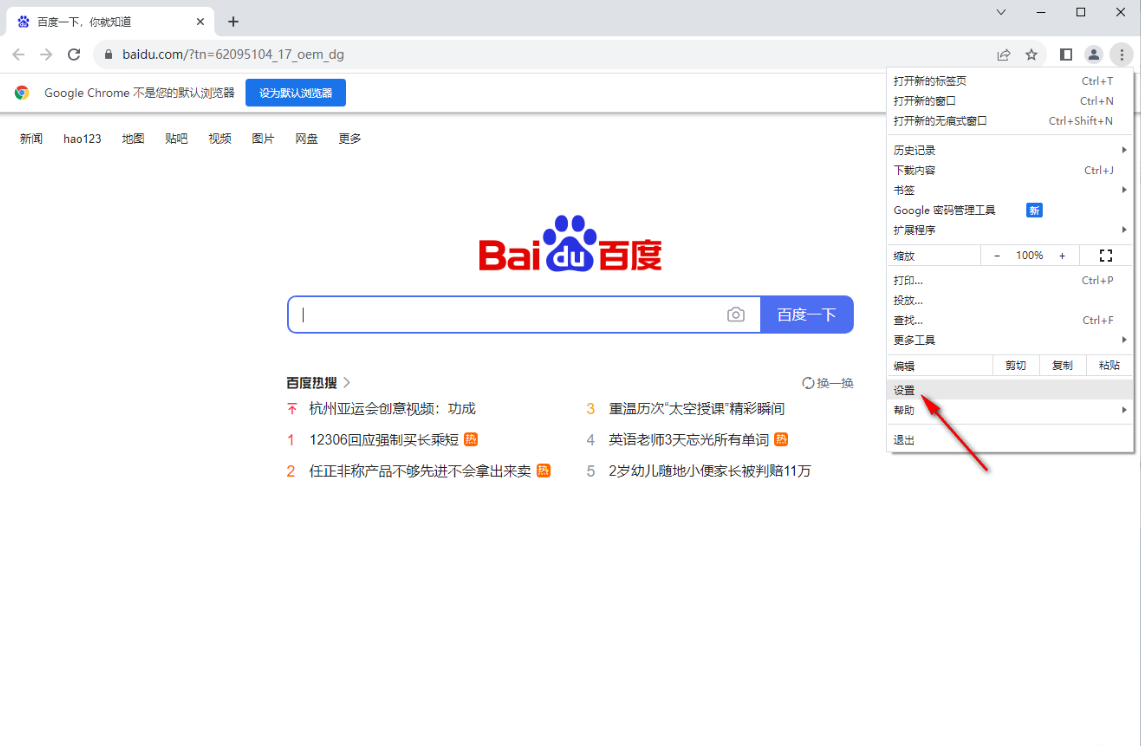Open hot topic 任正非称产品不够先进

pyautogui.click(x=420, y=471)
